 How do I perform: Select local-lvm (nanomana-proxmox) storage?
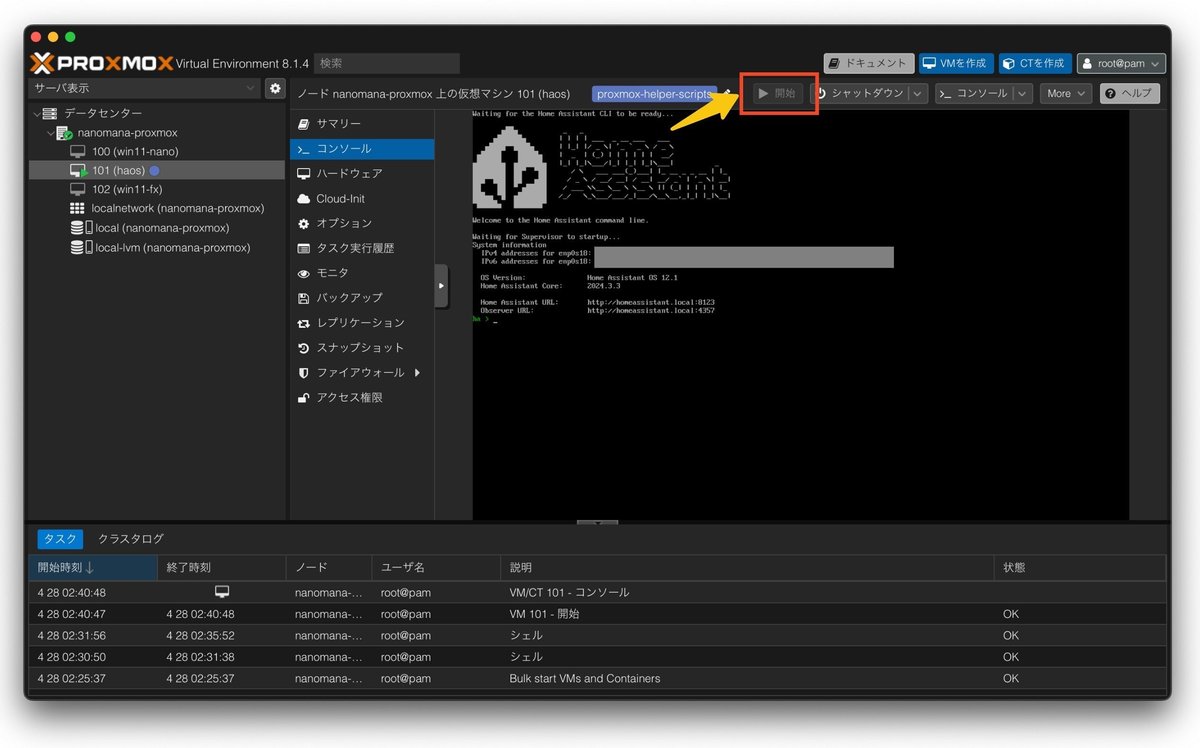pyautogui.click(x=172, y=247)
